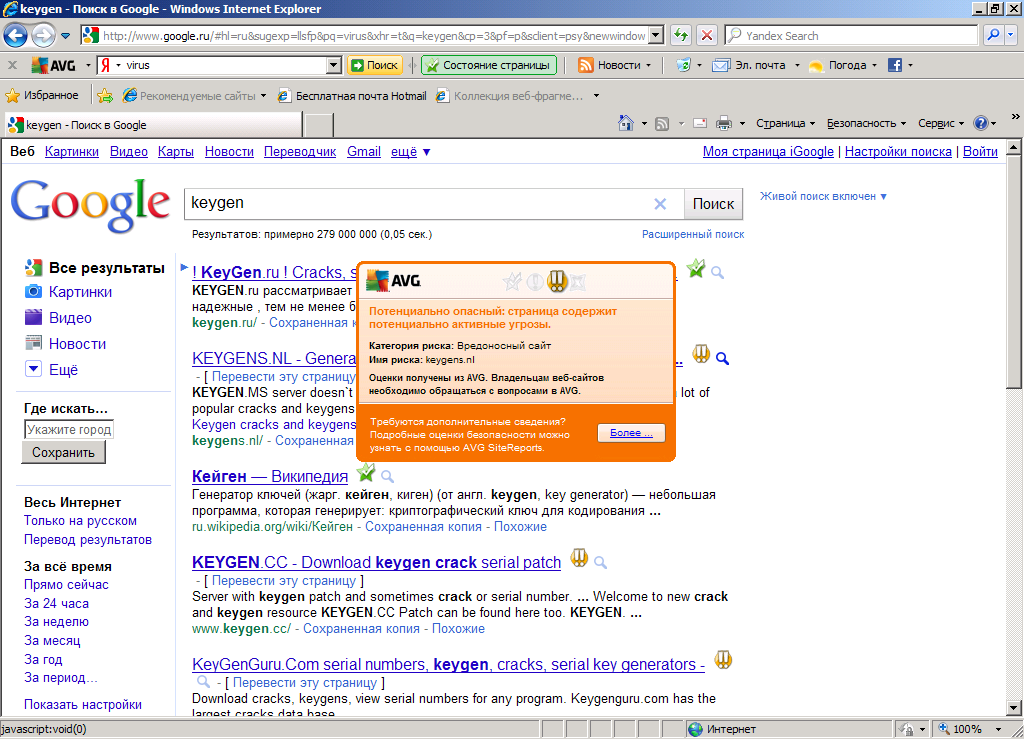Open KEYGEN.CC Download keygen crack result

click(x=376, y=562)
